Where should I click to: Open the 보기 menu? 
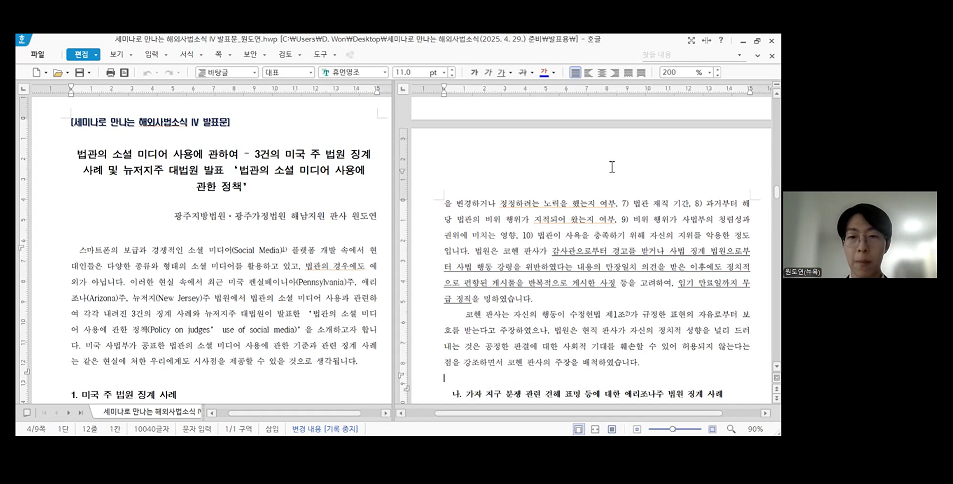click(x=120, y=55)
